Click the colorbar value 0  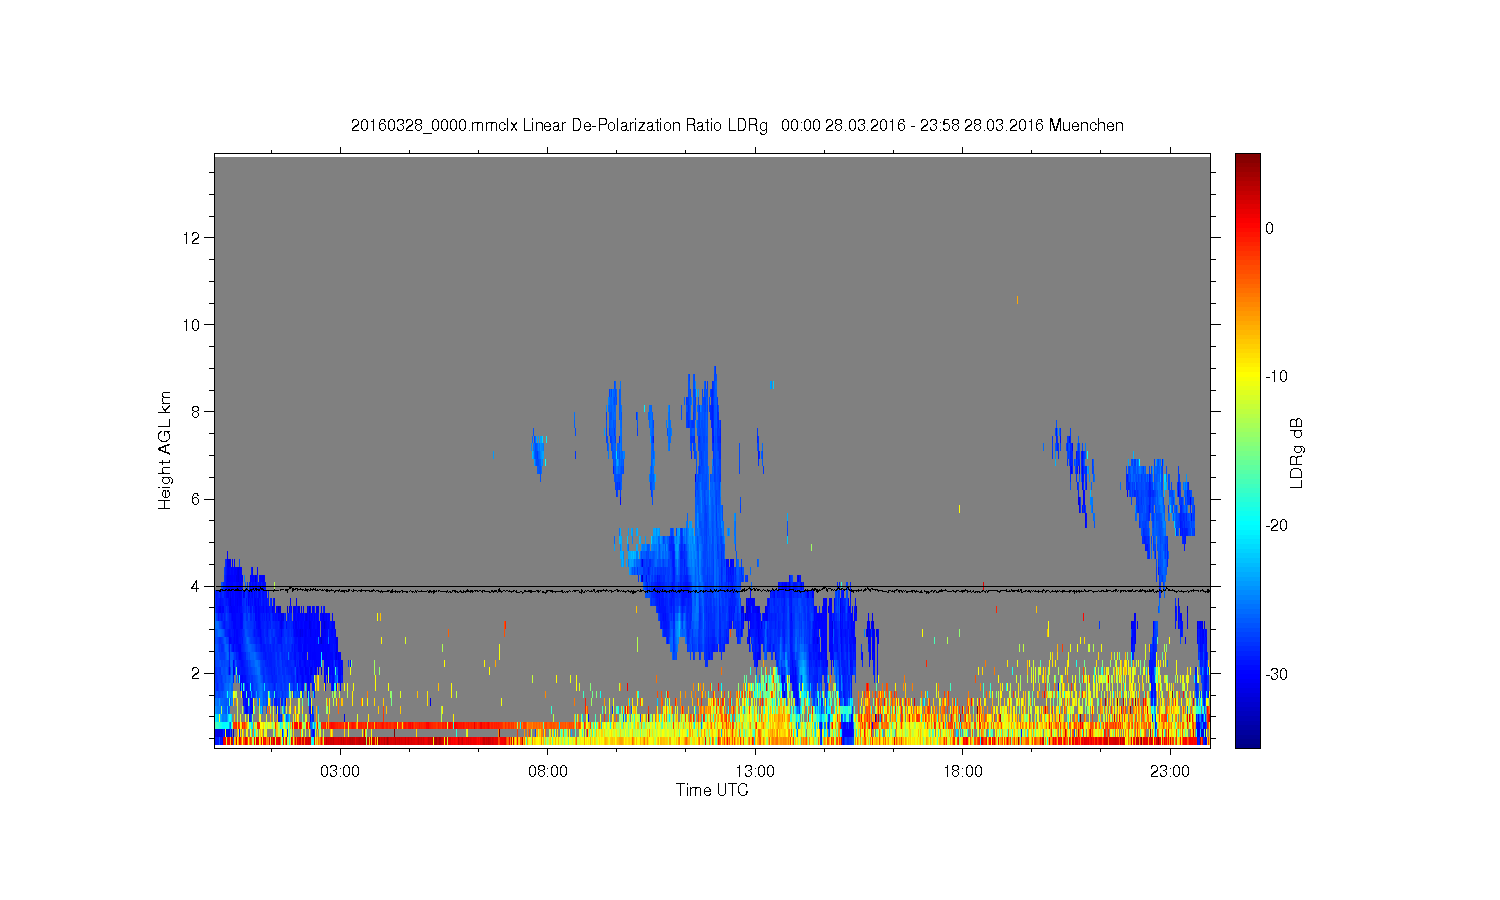[x=1269, y=228]
